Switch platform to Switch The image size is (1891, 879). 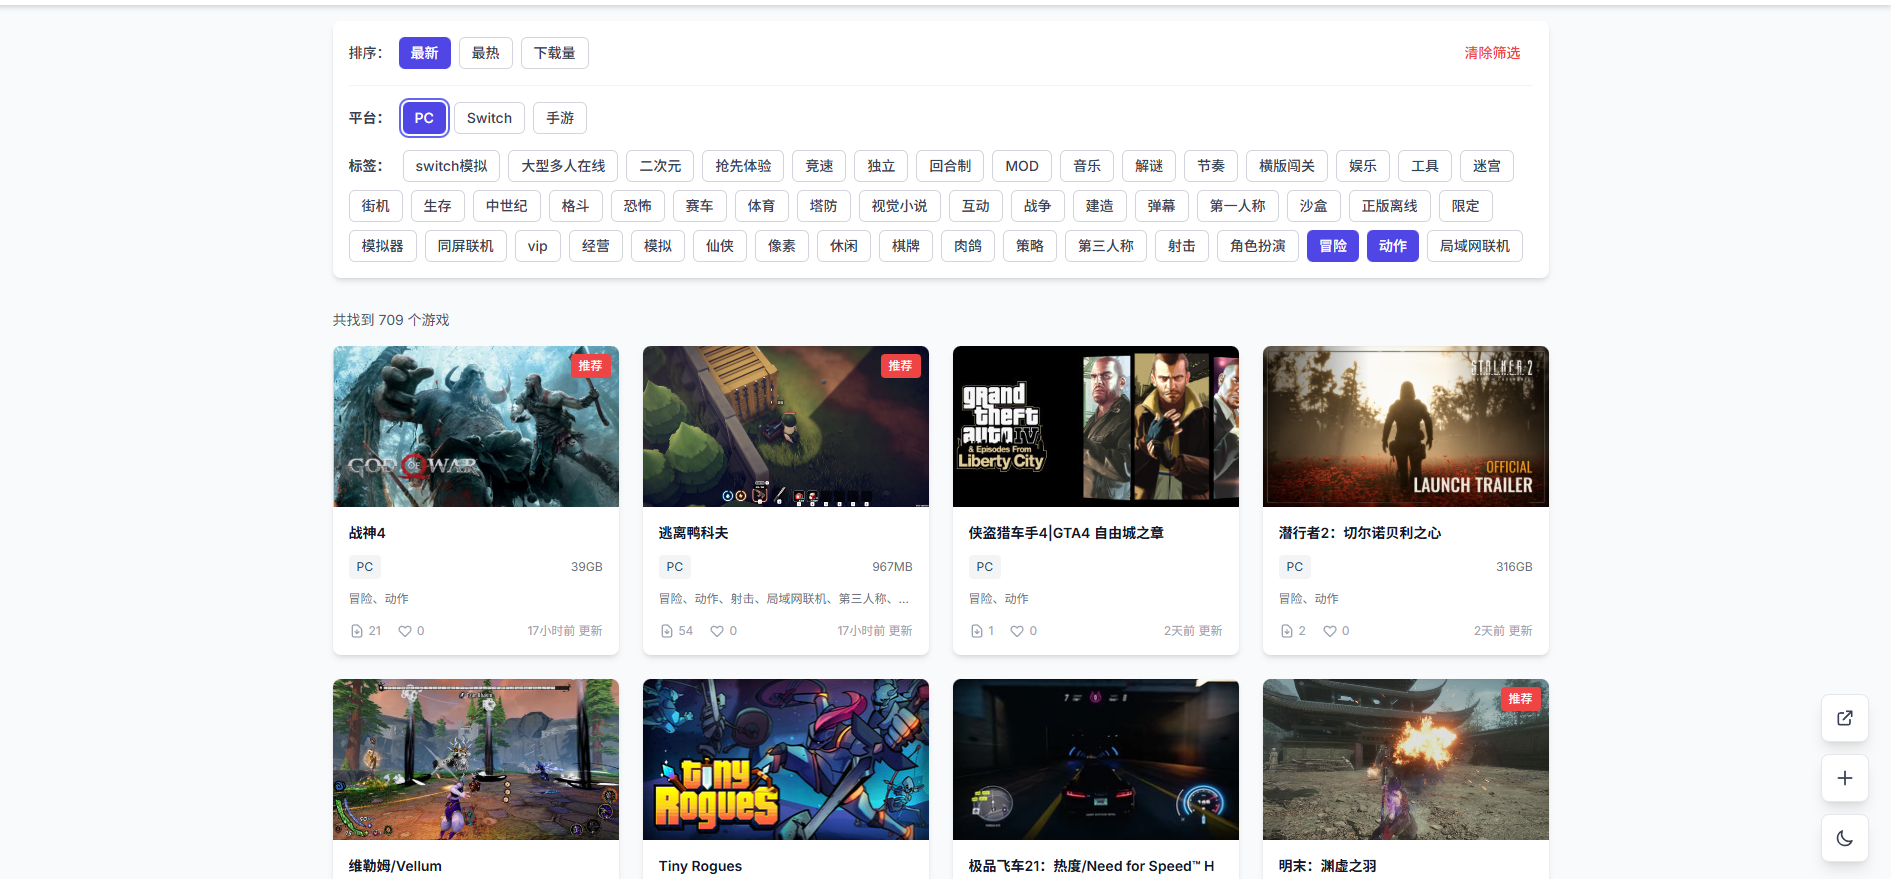489,118
